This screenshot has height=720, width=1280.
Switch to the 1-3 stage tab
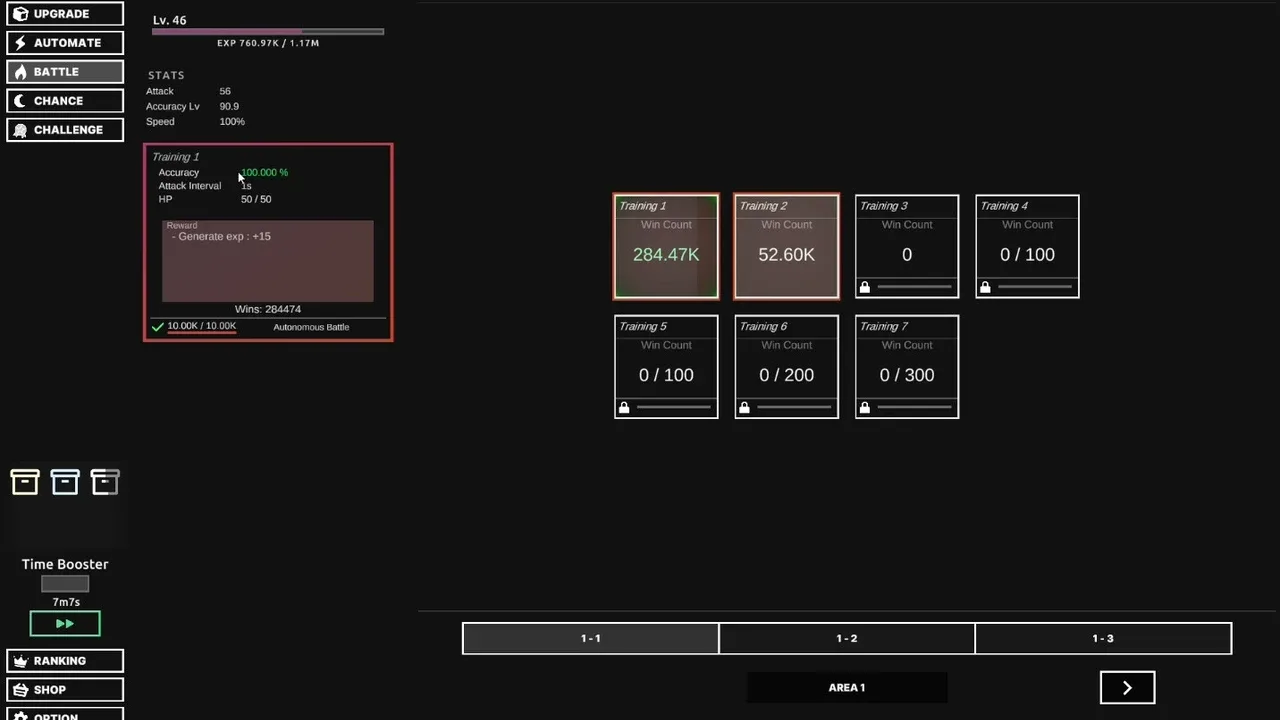[x=1103, y=638]
